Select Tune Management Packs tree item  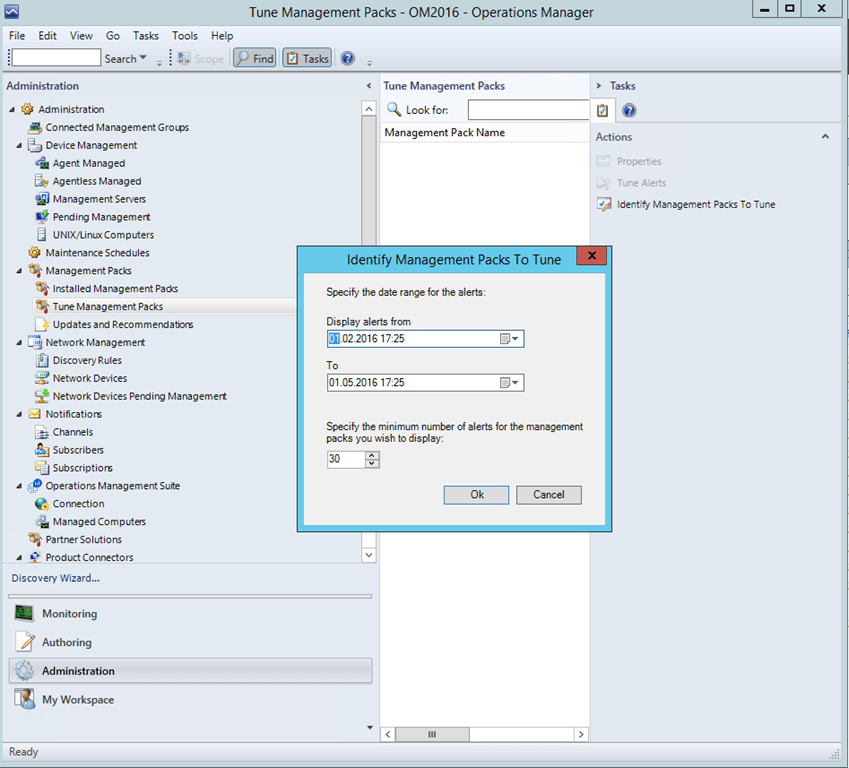coord(107,307)
